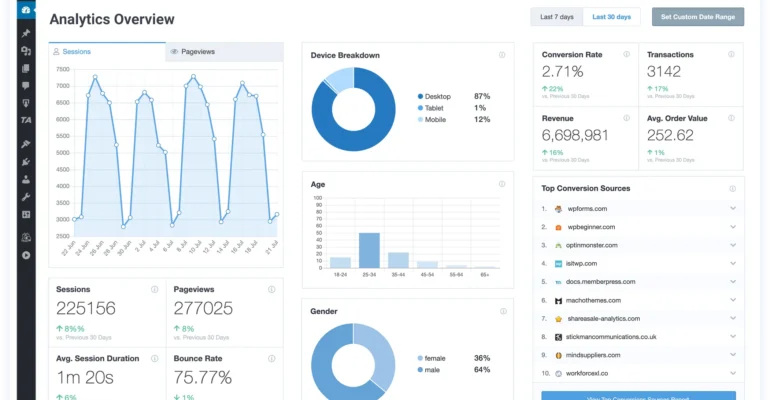Expand the workforcexl.co row chevron
The width and height of the screenshot is (770, 400).
(733, 373)
